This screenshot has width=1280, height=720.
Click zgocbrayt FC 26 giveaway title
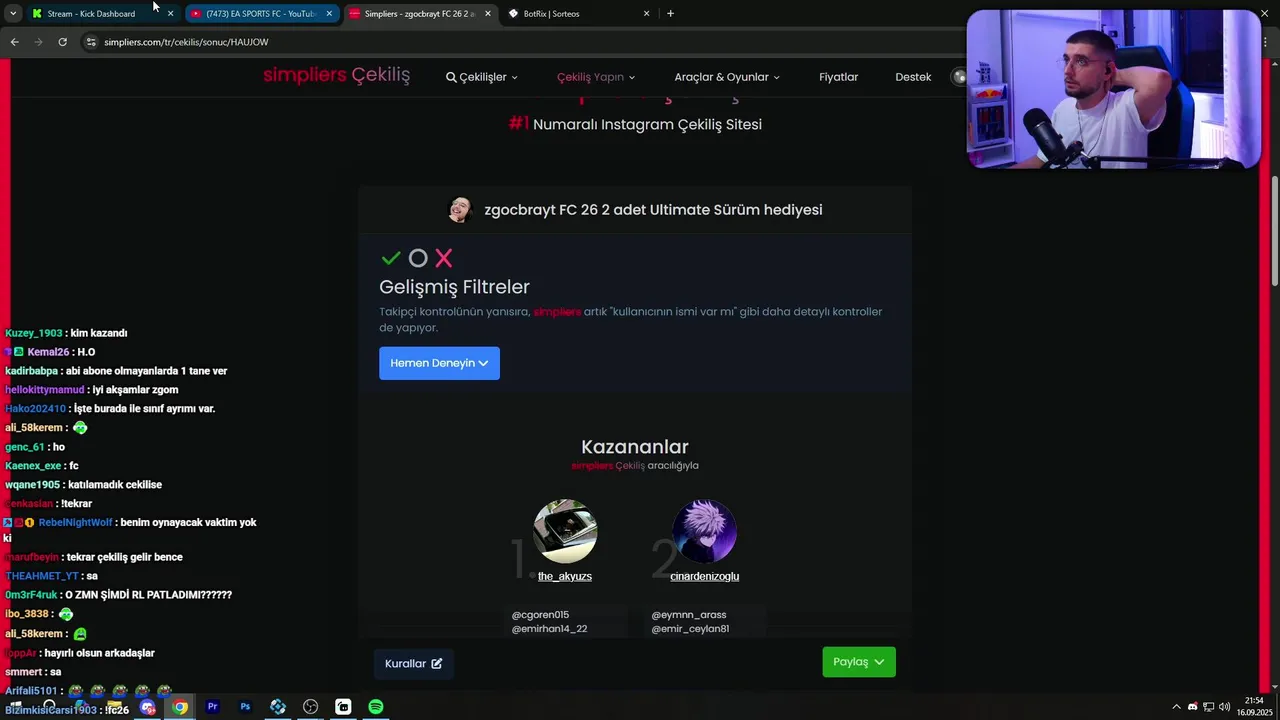653,210
